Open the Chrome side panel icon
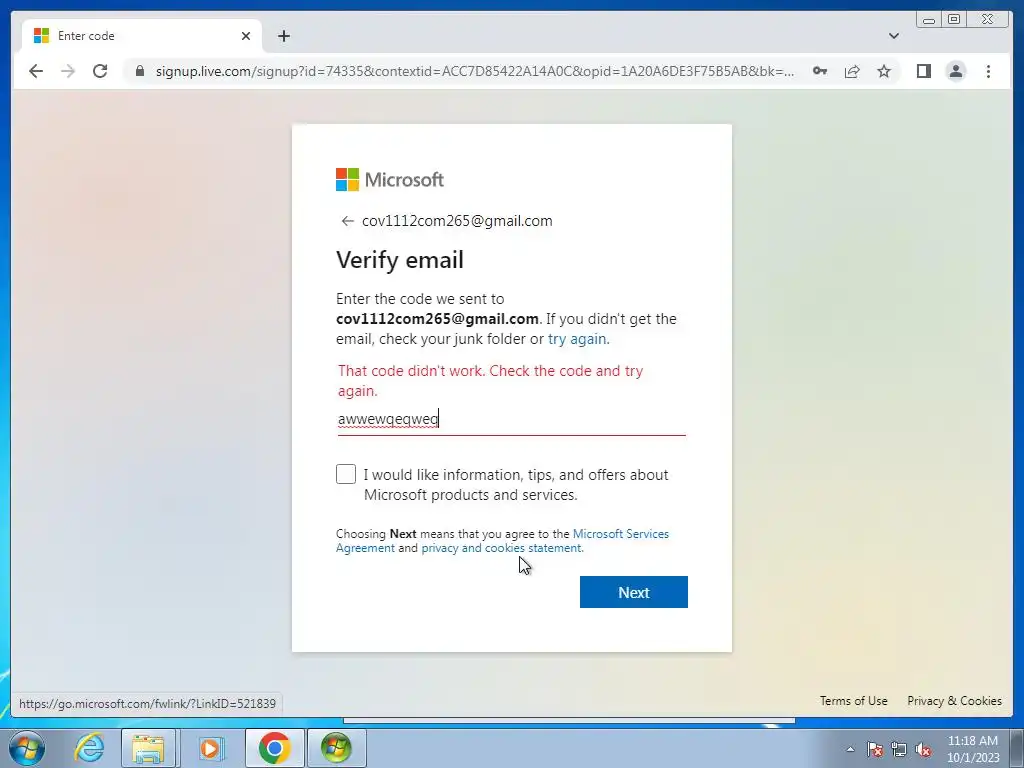The width and height of the screenshot is (1024, 768). coord(923,71)
